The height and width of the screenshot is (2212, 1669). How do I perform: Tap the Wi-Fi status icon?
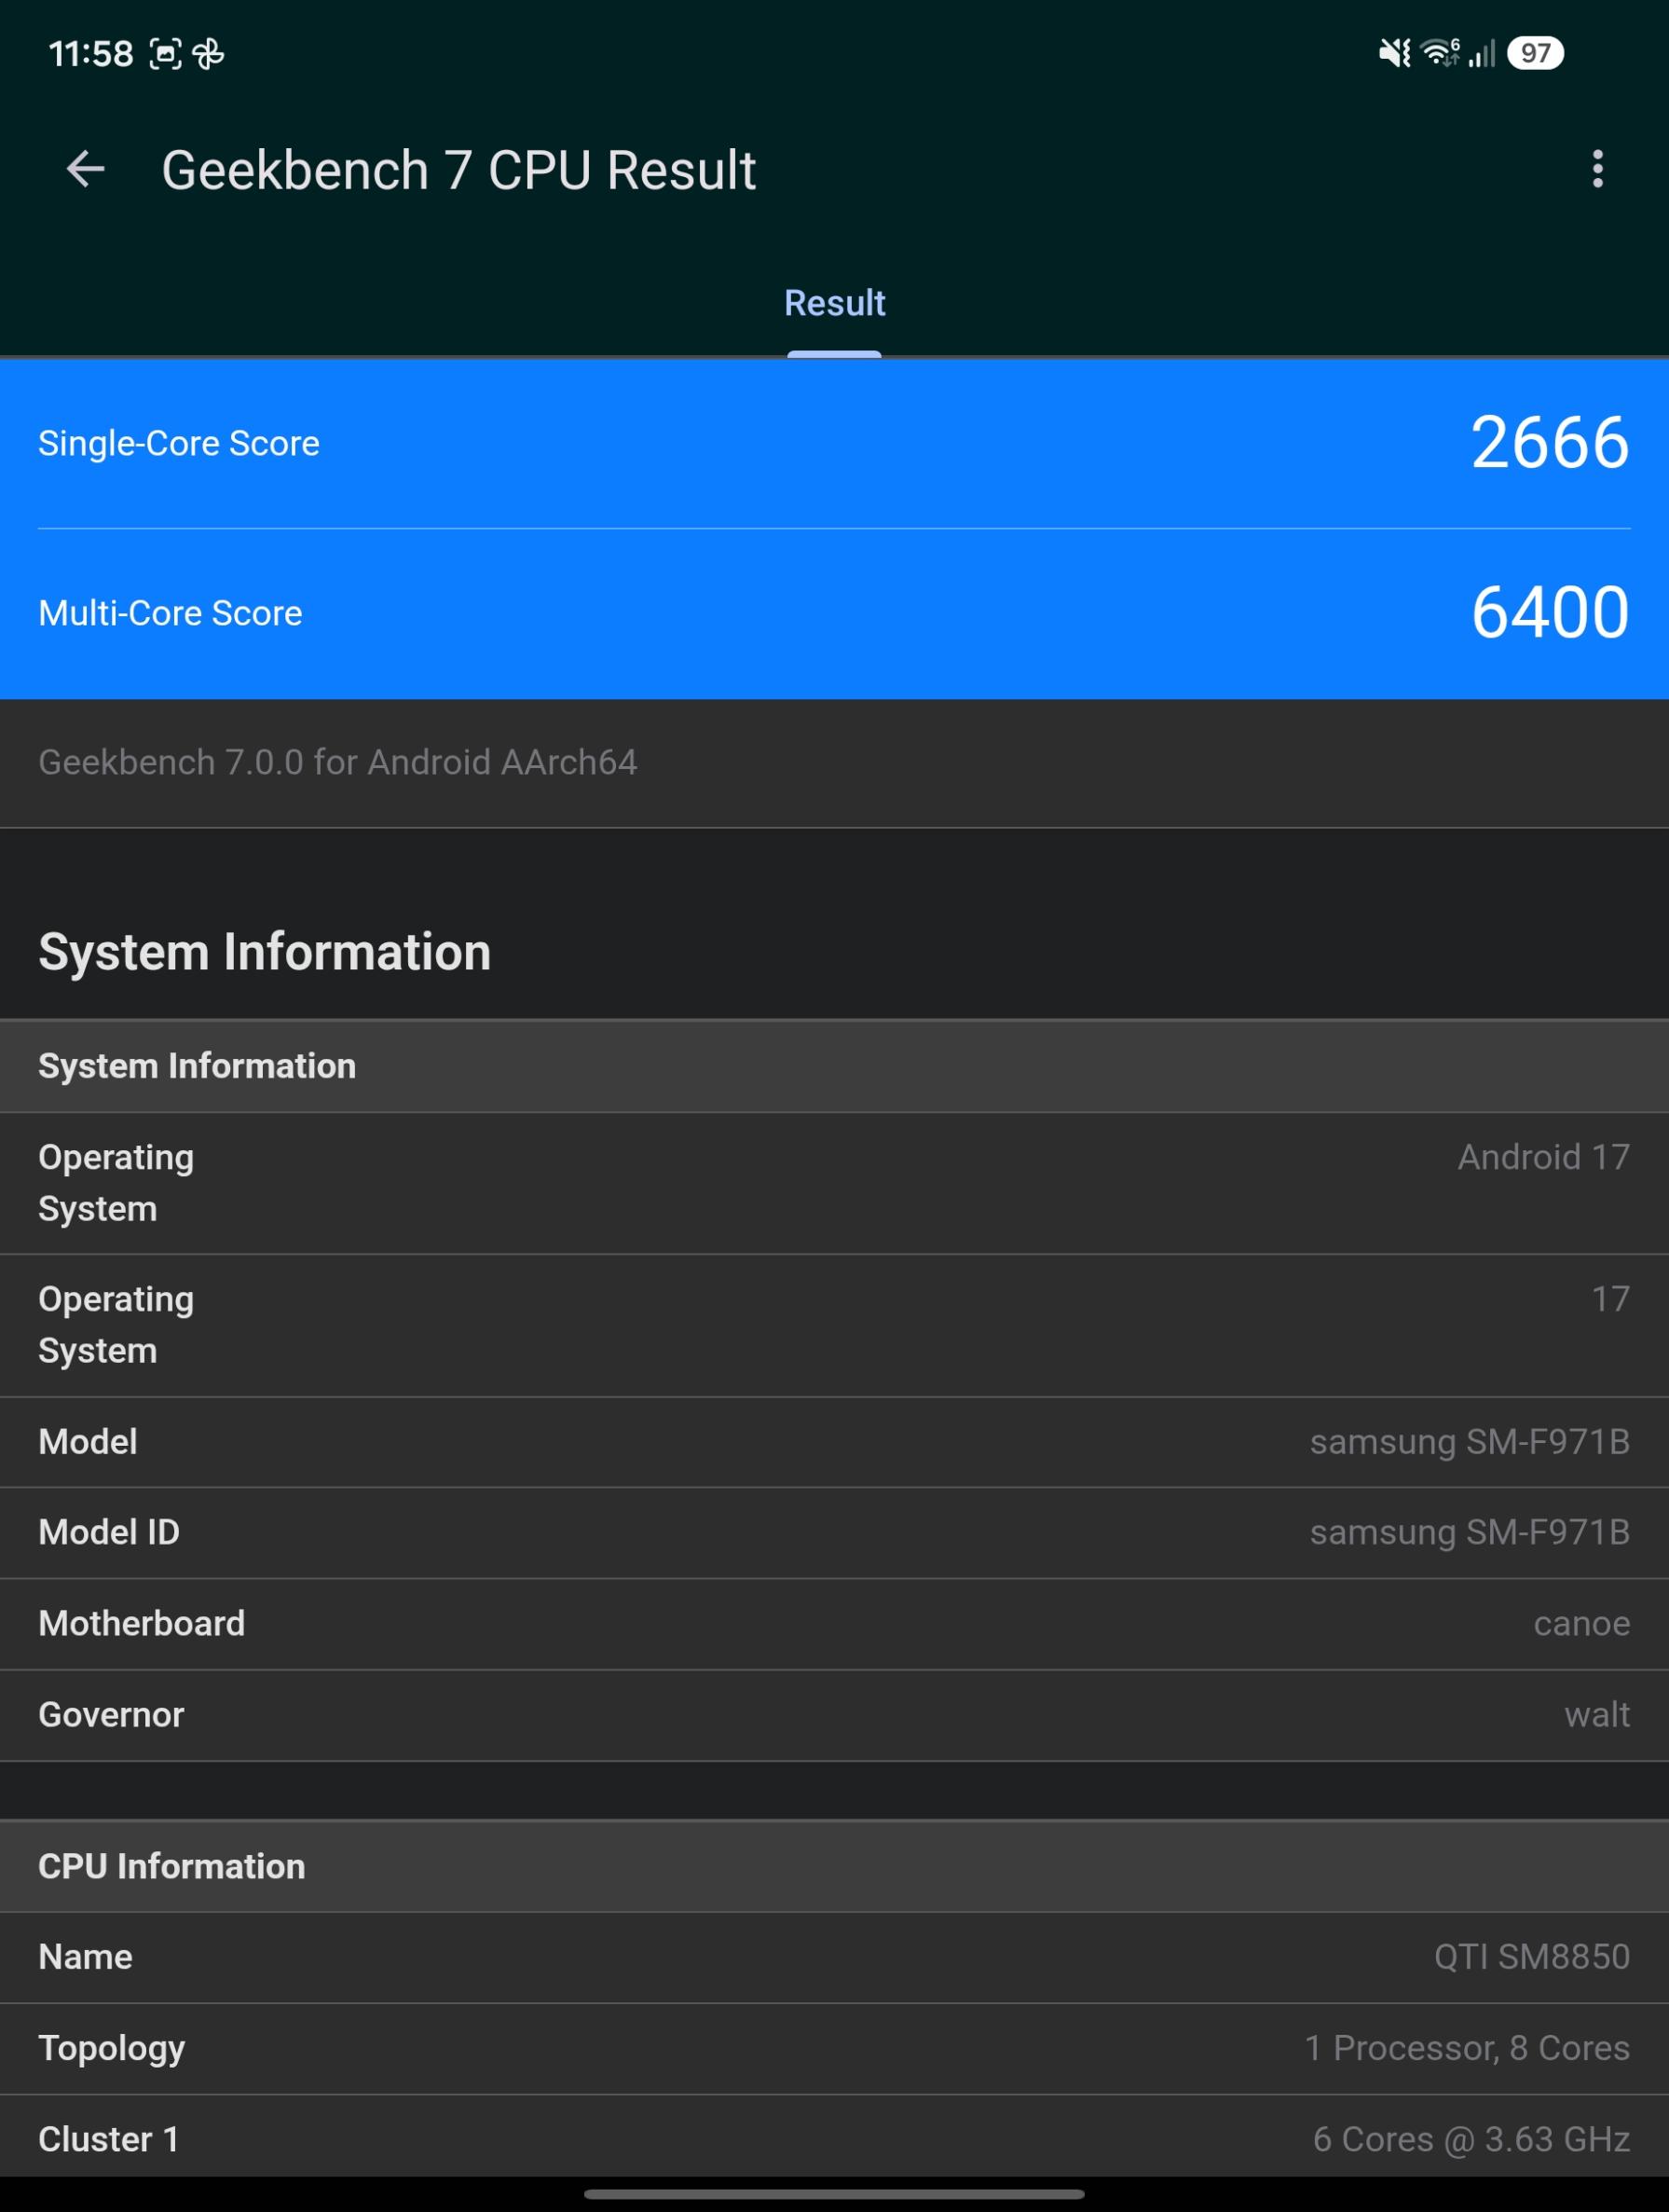click(1440, 53)
